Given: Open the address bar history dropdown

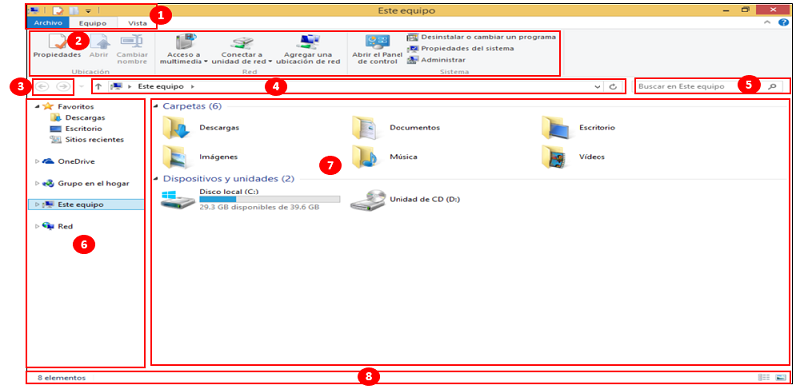Looking at the screenshot, I should pos(598,87).
